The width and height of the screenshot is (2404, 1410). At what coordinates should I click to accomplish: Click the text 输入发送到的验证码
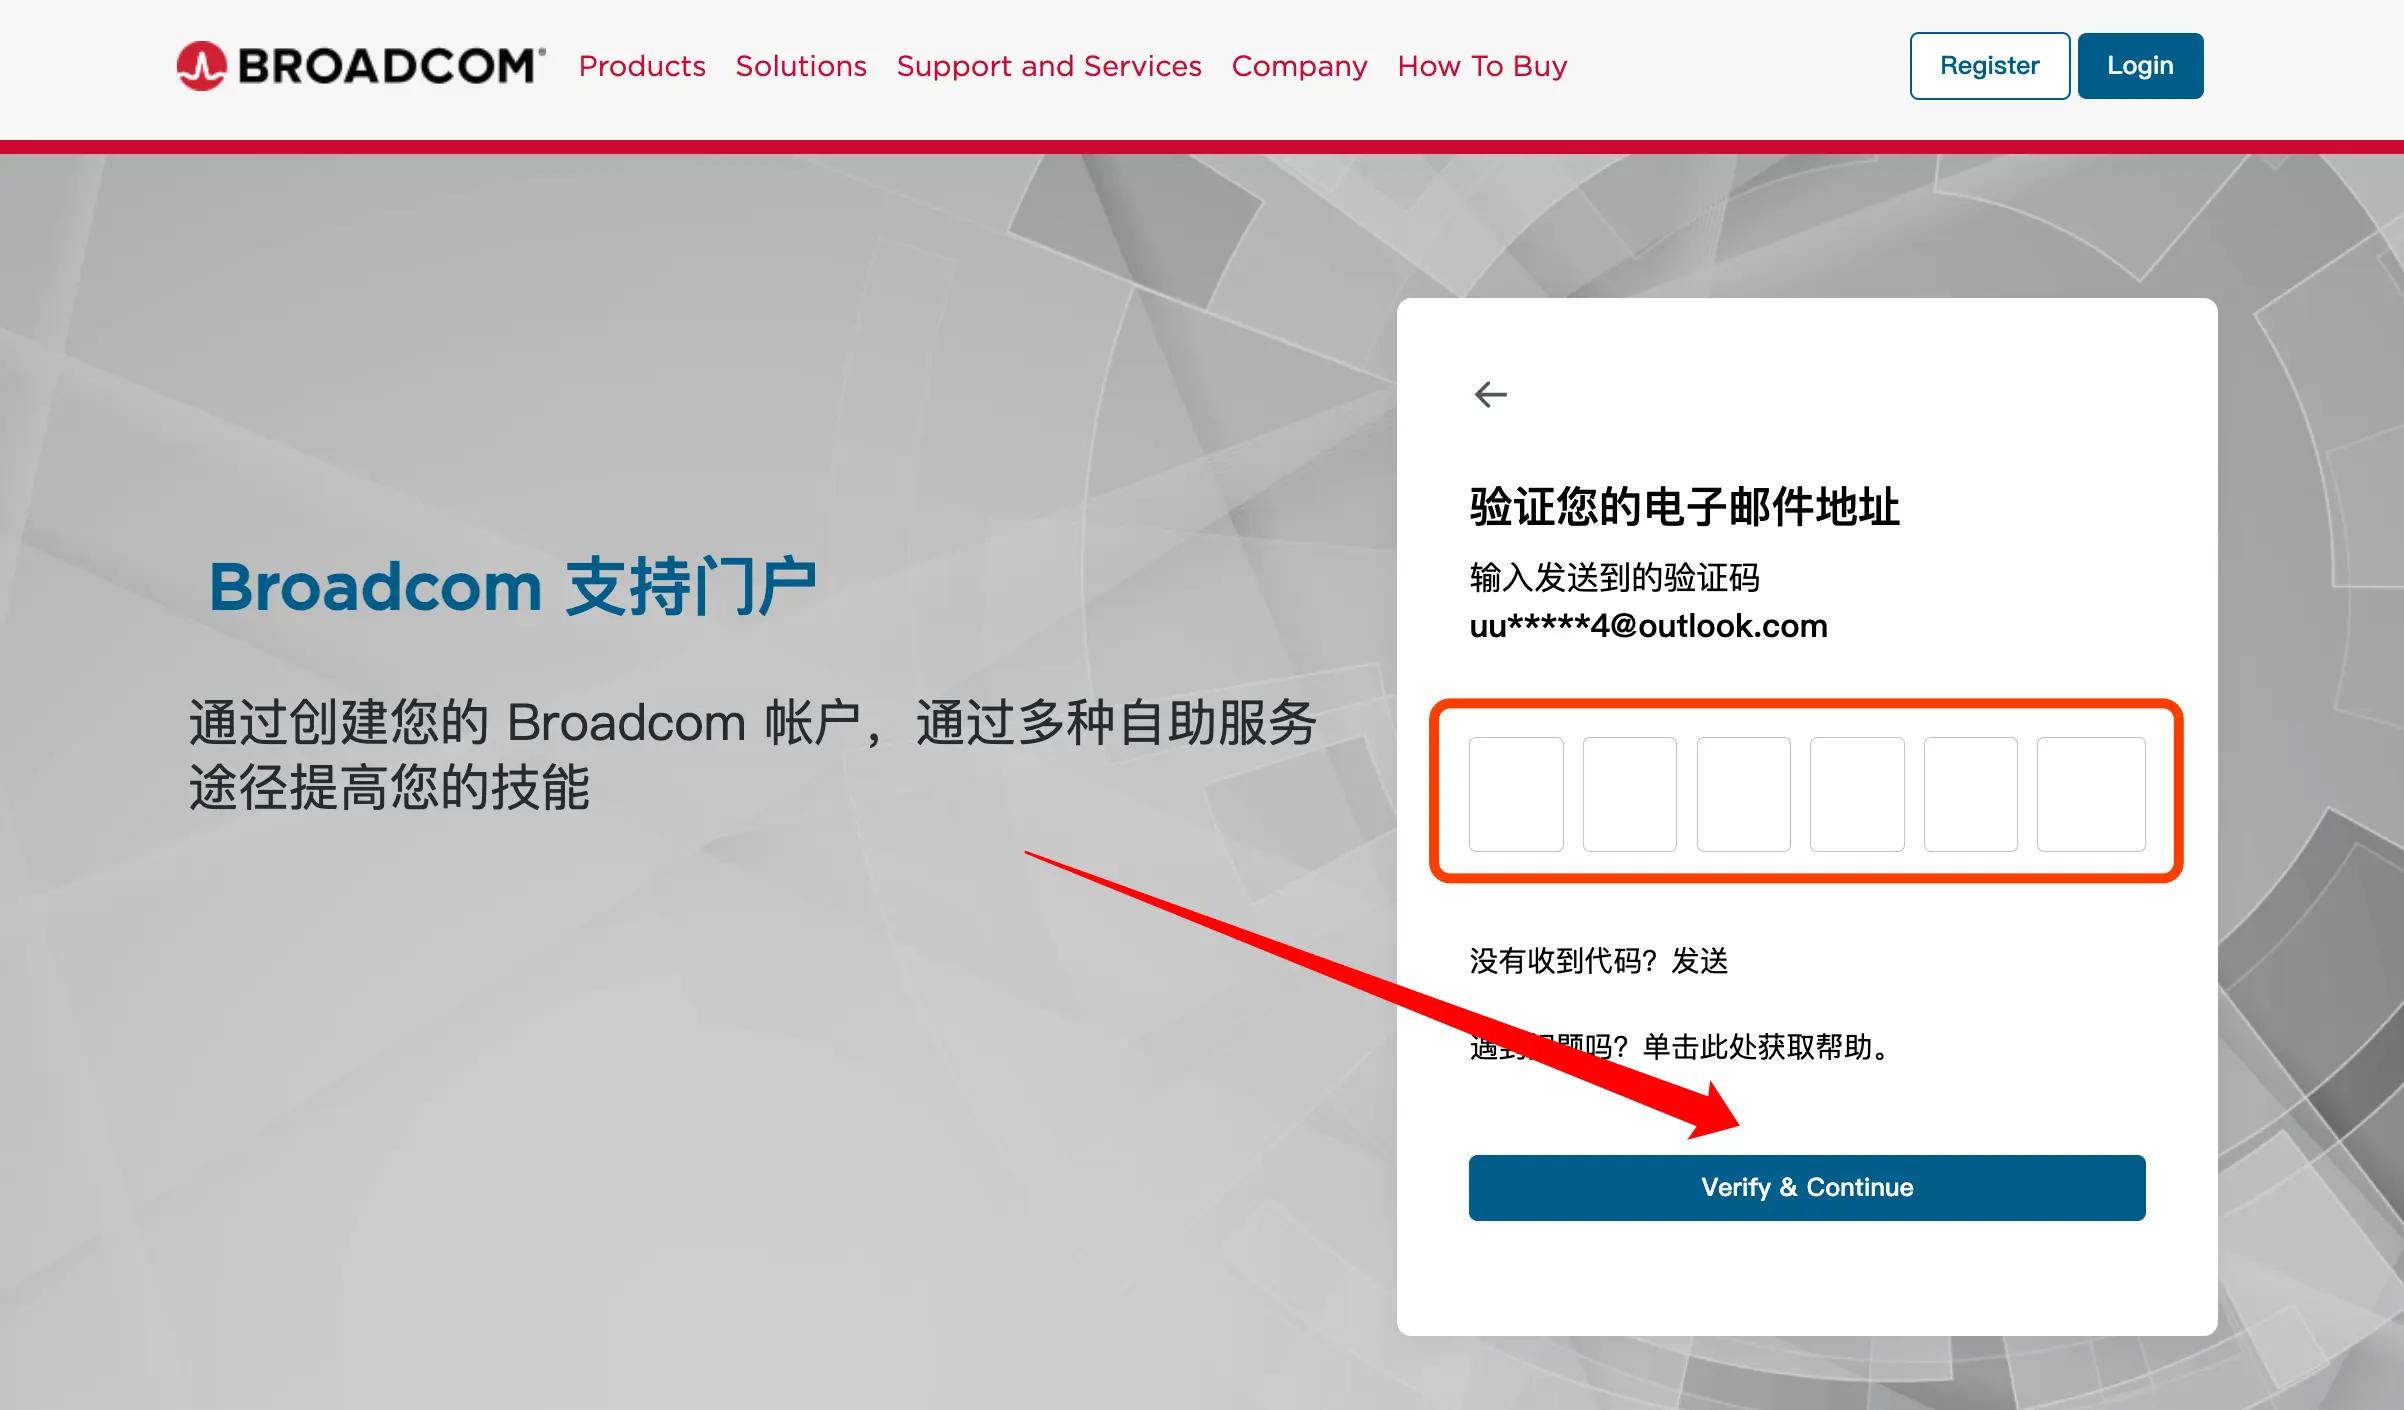pos(1614,577)
